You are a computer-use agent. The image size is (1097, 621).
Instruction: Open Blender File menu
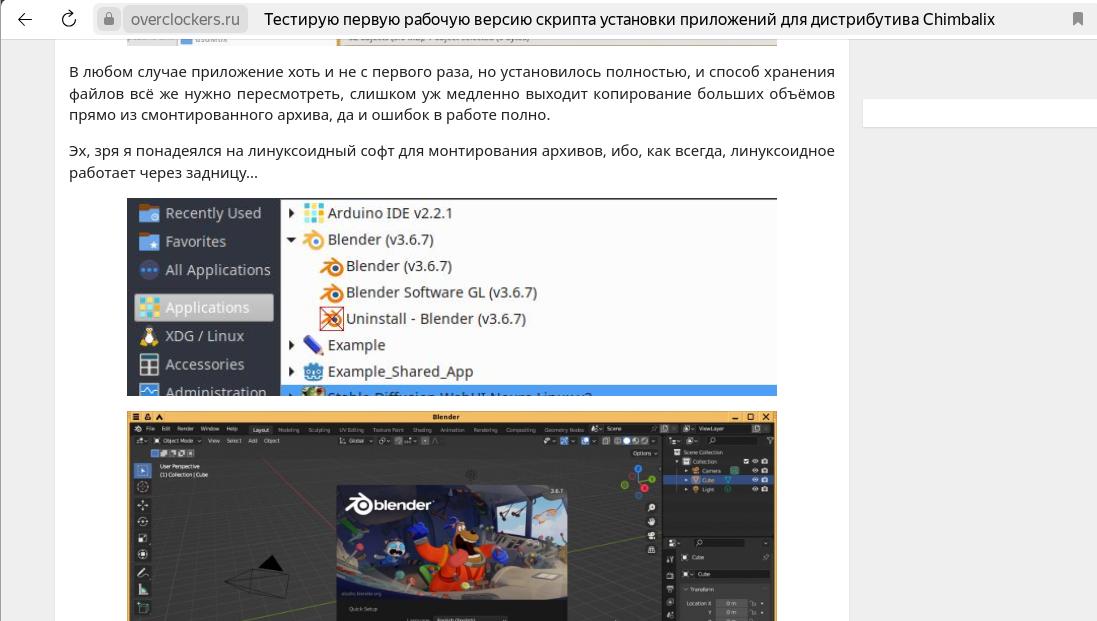point(150,429)
